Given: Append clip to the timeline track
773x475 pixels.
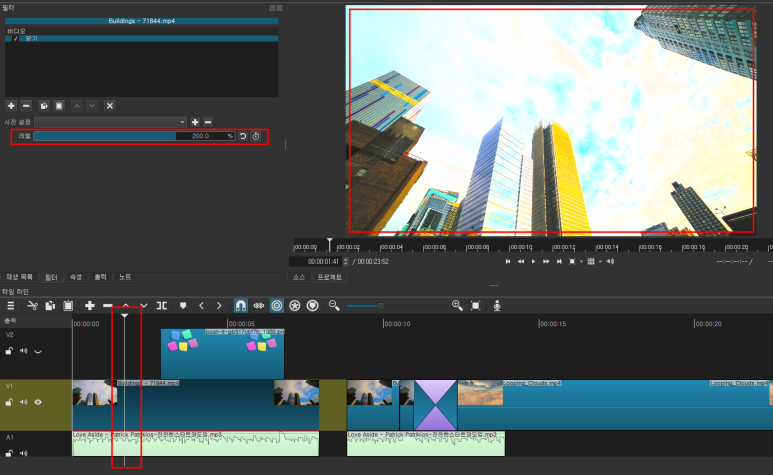Looking at the screenshot, I should pyautogui.click(x=90, y=306).
